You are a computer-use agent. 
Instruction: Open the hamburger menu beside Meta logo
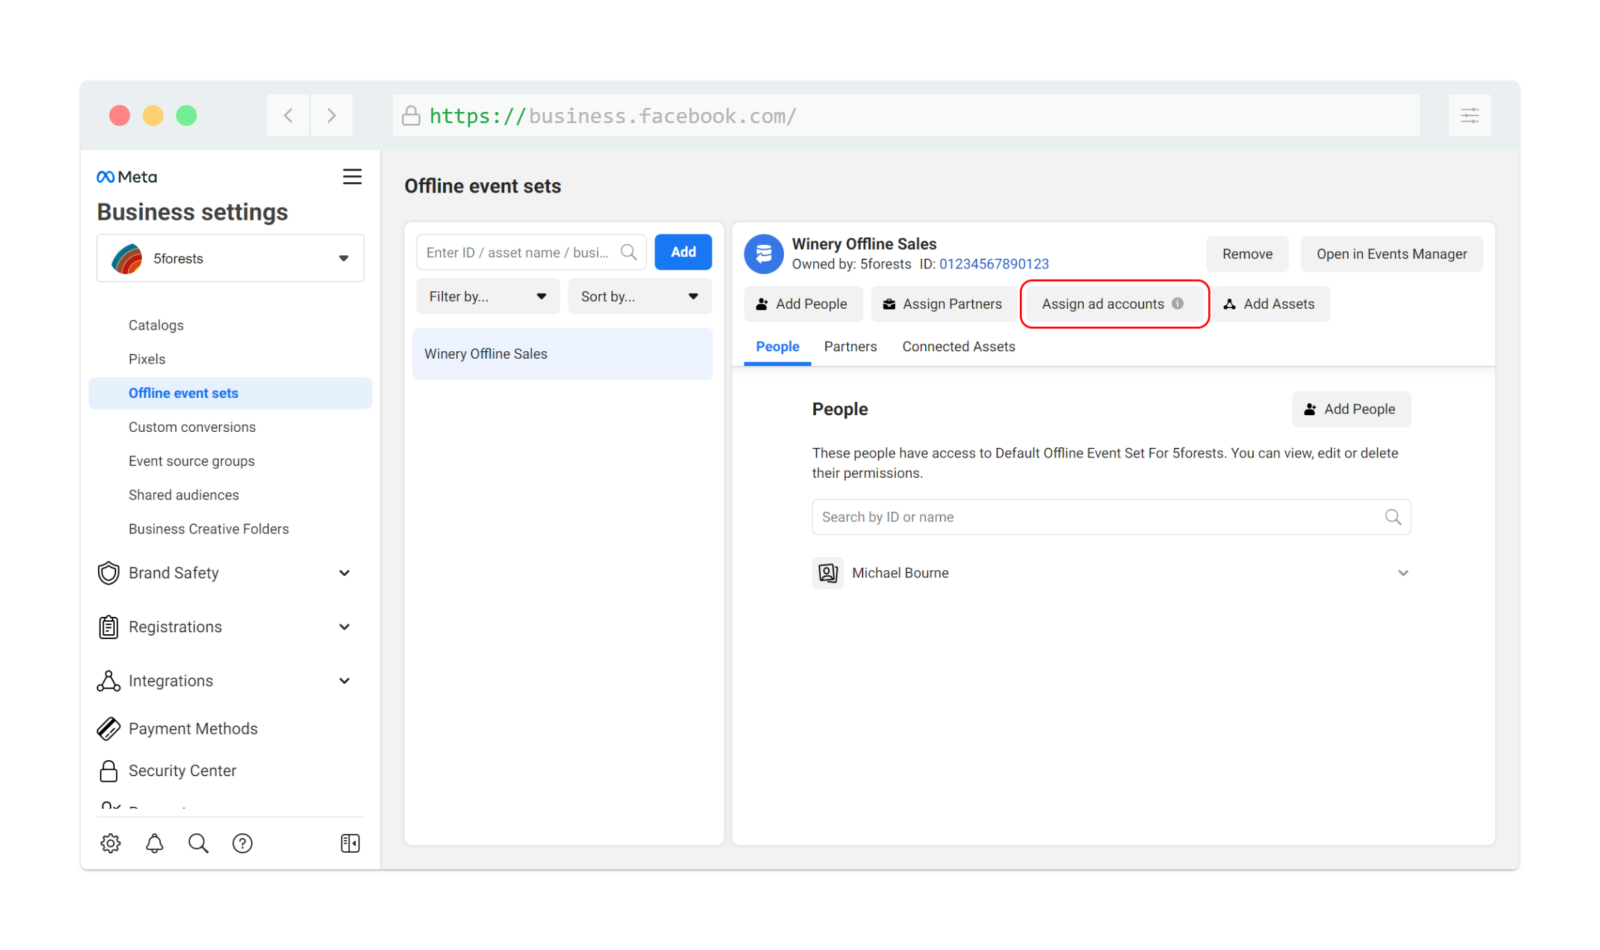(352, 177)
